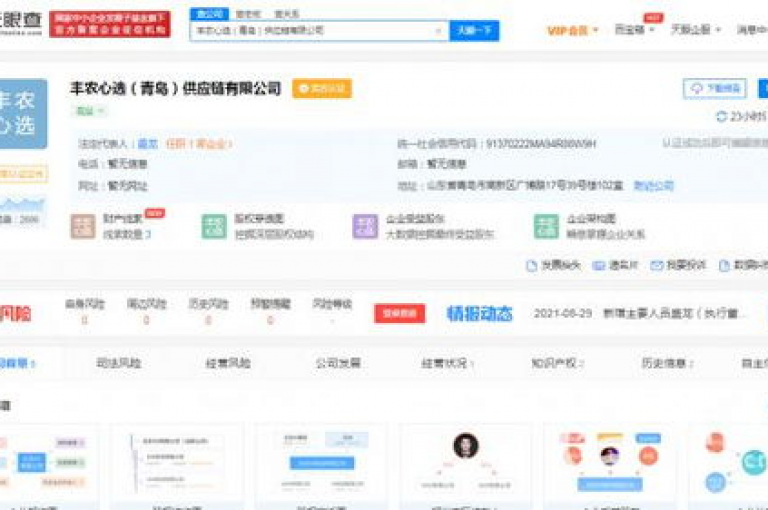Open the red promotional banner beside the logo
This screenshot has height=510, width=768.
click(110, 24)
